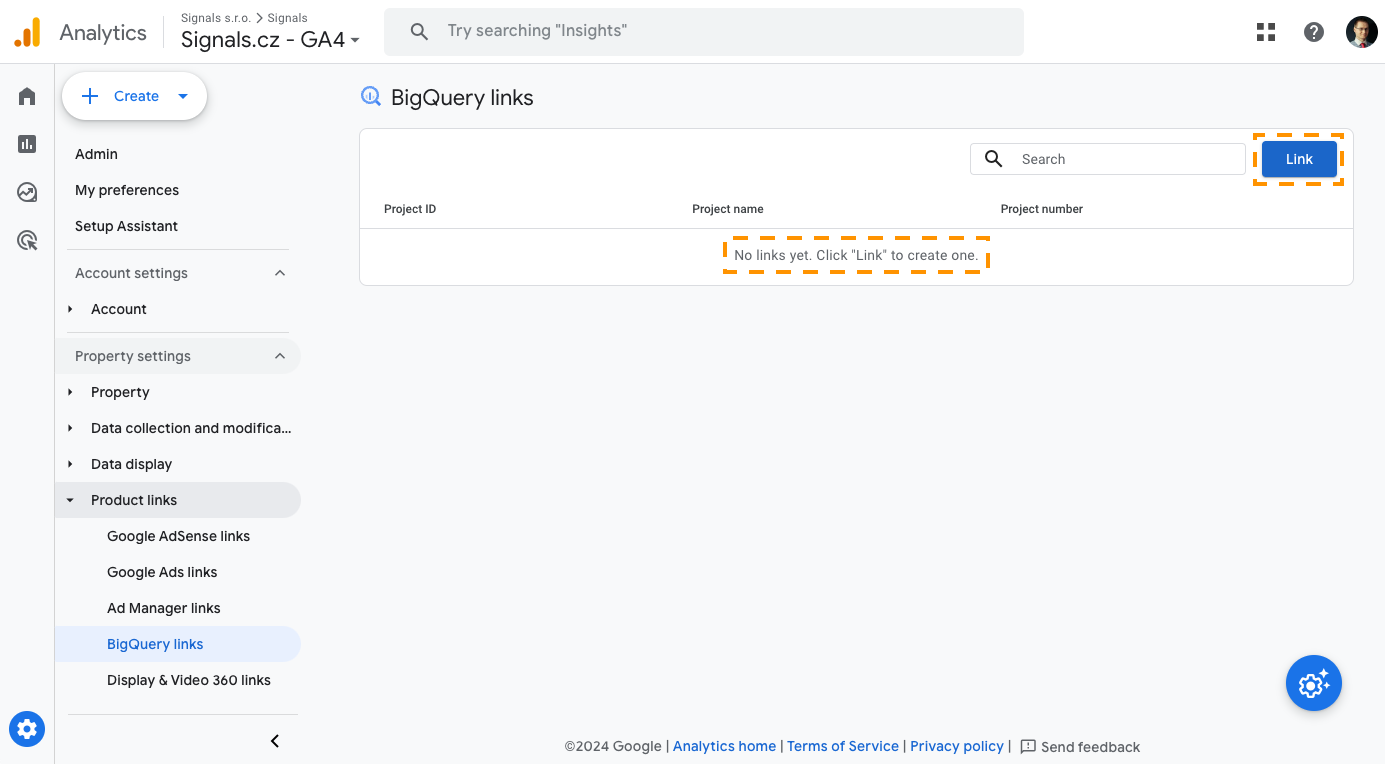The width and height of the screenshot is (1385, 764).
Task: Select Google Ads links in sidebar
Action: [162, 572]
